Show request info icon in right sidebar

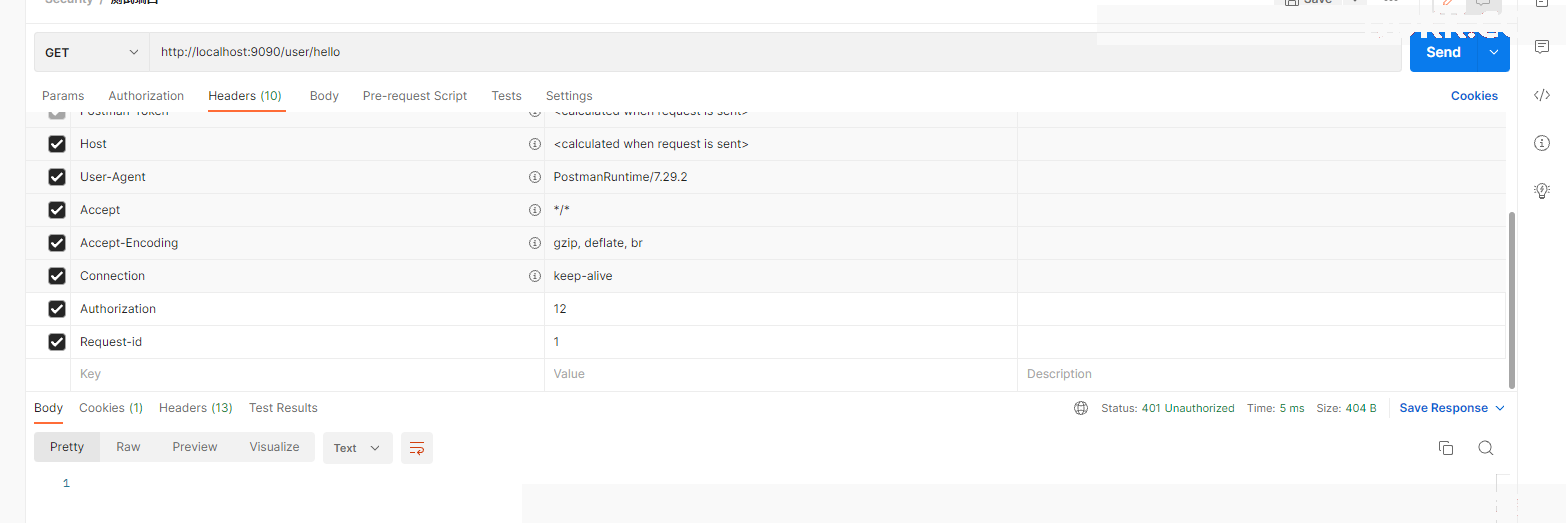point(1541,143)
